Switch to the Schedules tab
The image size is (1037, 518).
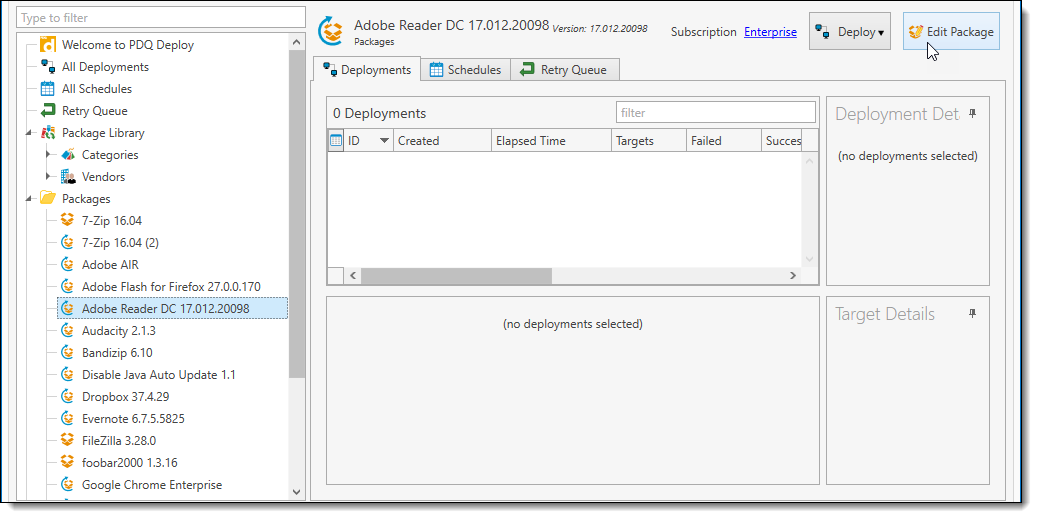[466, 69]
